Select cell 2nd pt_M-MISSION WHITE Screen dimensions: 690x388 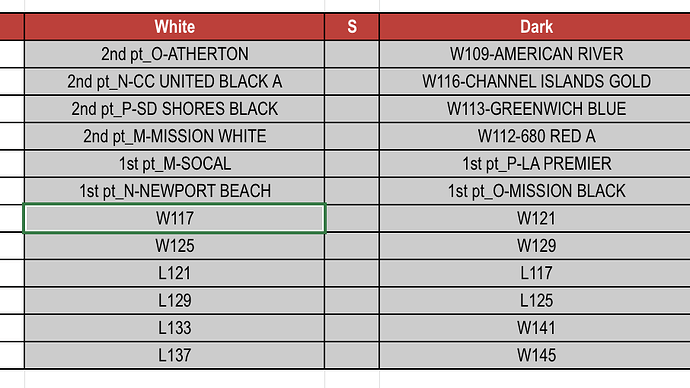coord(175,136)
